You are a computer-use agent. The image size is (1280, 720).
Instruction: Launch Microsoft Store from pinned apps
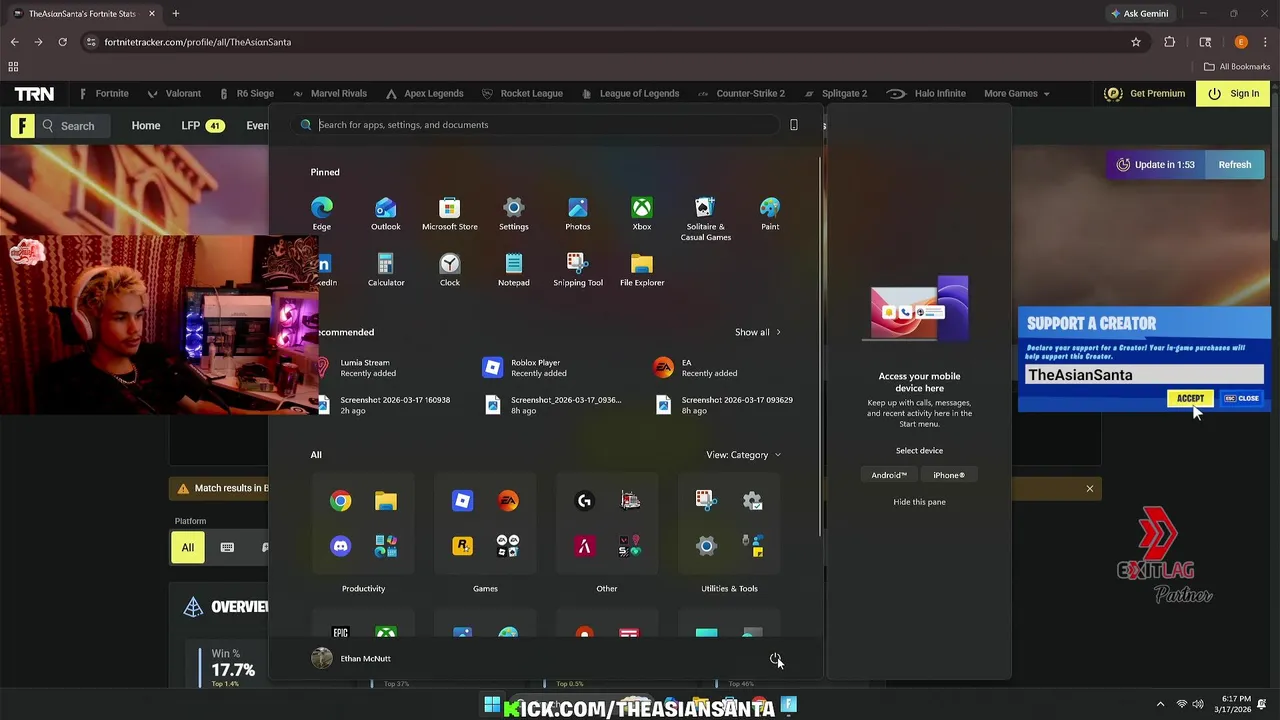pos(449,214)
